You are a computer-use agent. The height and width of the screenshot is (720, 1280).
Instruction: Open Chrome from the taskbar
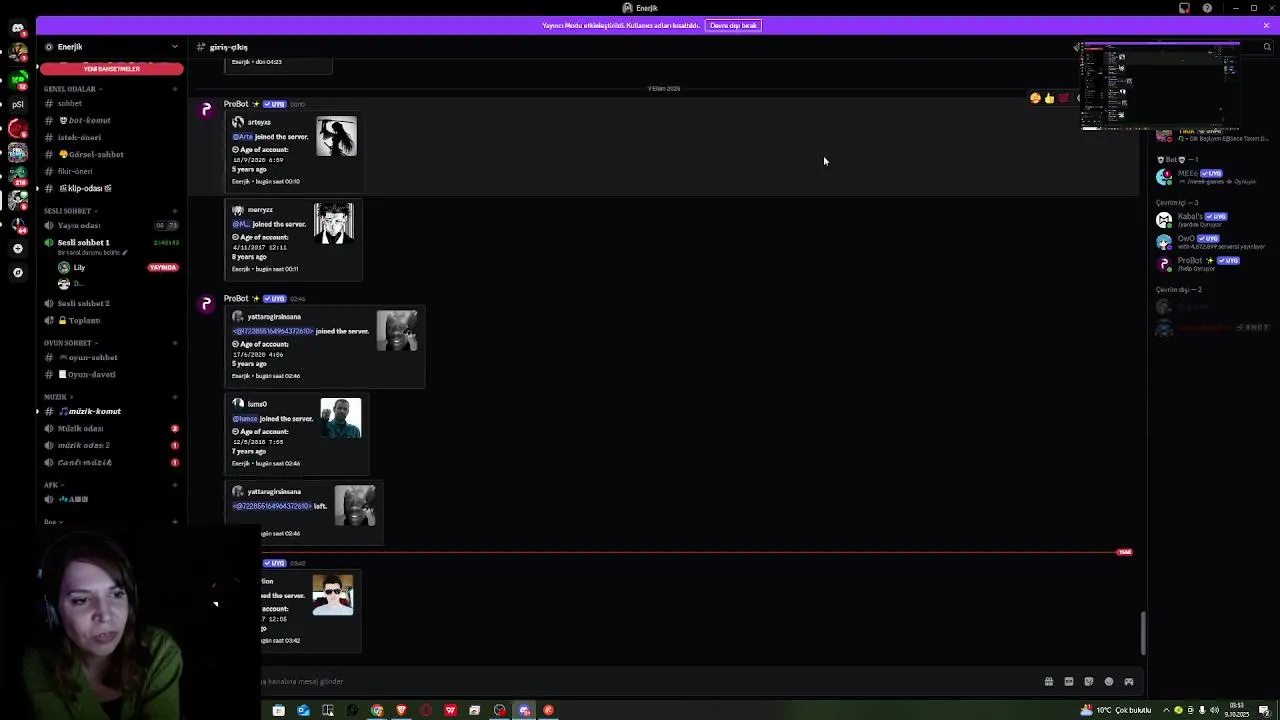(377, 711)
